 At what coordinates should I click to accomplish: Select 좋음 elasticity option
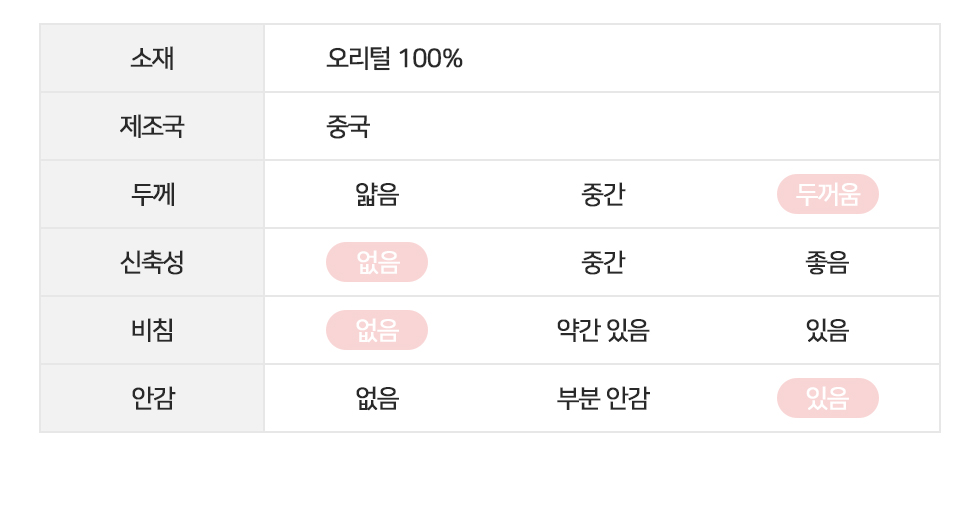click(x=828, y=262)
